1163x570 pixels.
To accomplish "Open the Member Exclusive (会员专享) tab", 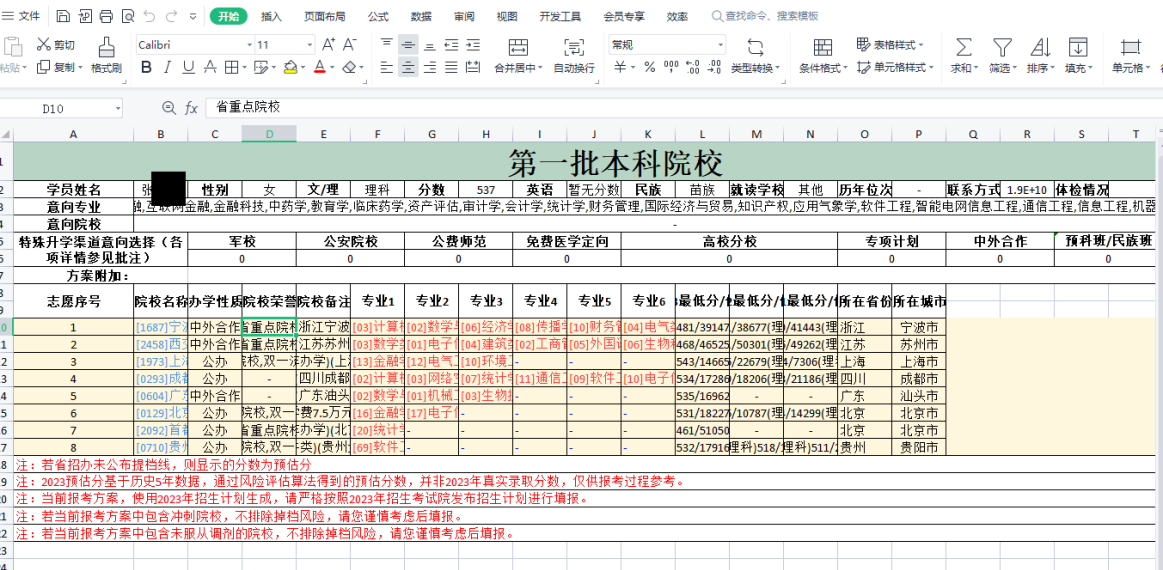I will pyautogui.click(x=624, y=16).
